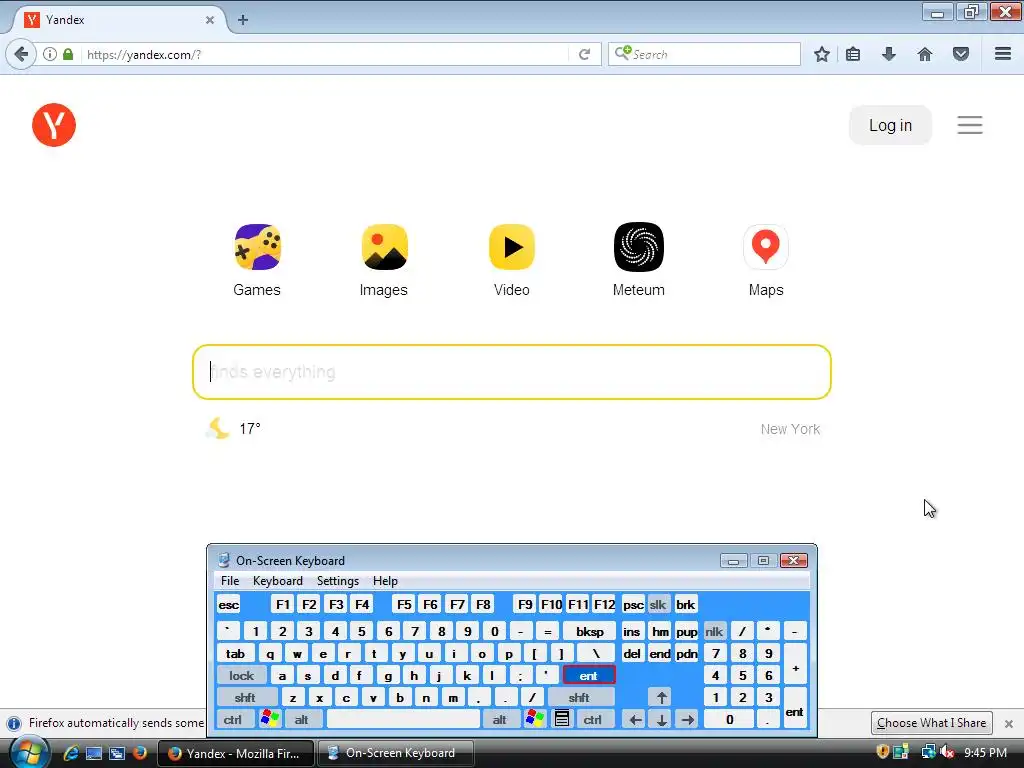Open the Yandex hamburger menu beside Log in

970,125
